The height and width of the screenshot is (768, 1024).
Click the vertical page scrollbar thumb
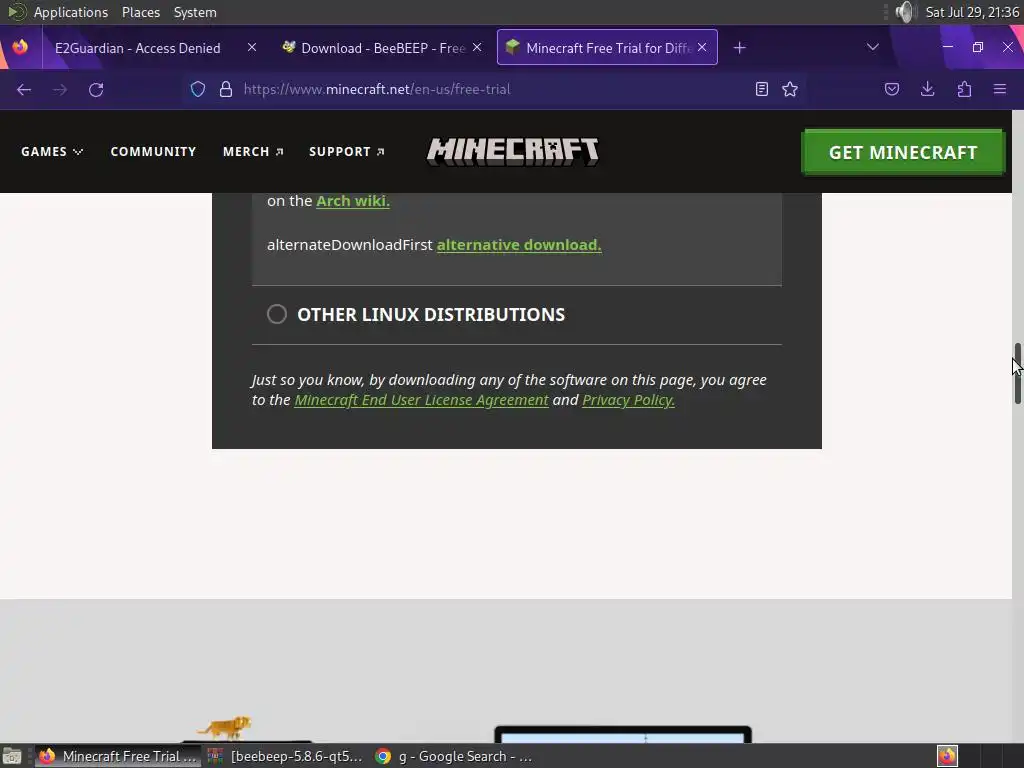click(1017, 373)
